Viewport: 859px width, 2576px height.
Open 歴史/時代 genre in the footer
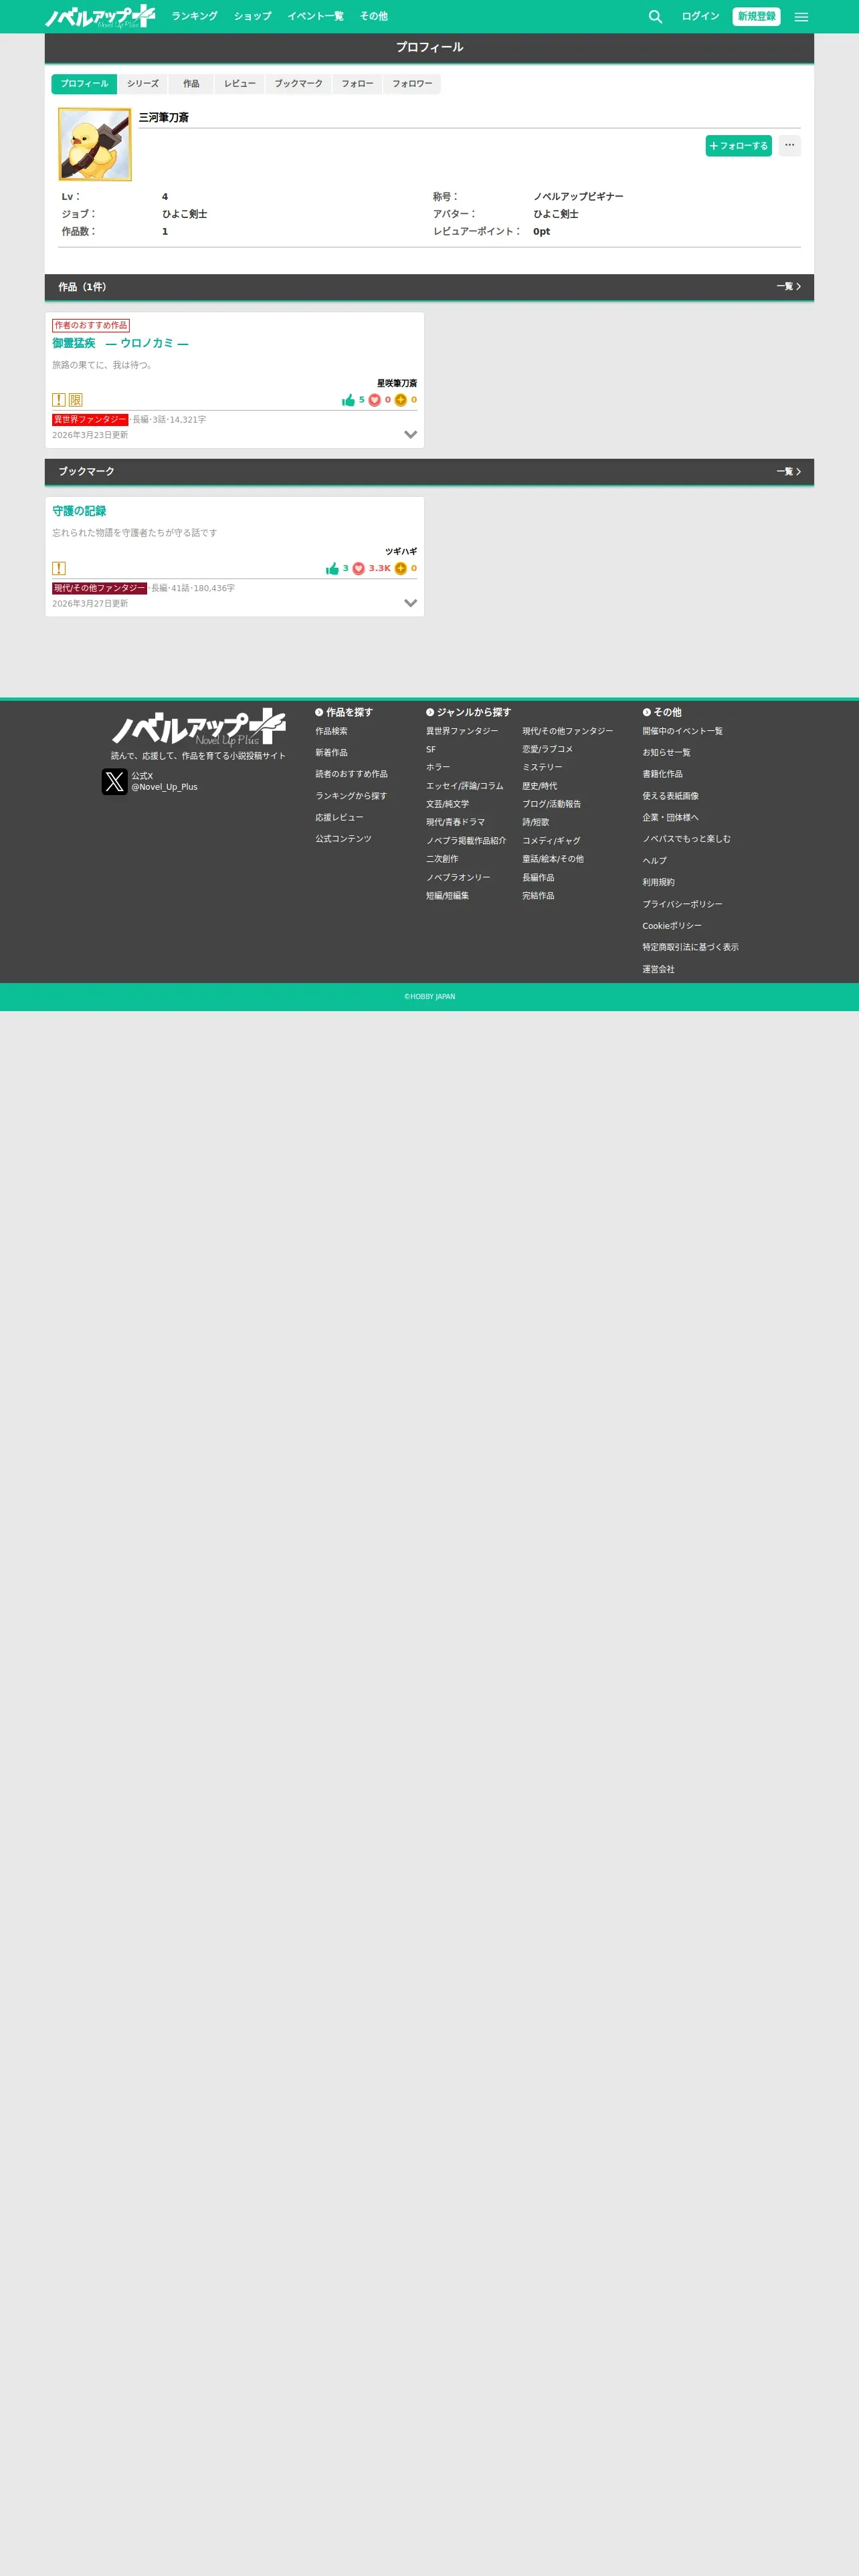coord(540,786)
